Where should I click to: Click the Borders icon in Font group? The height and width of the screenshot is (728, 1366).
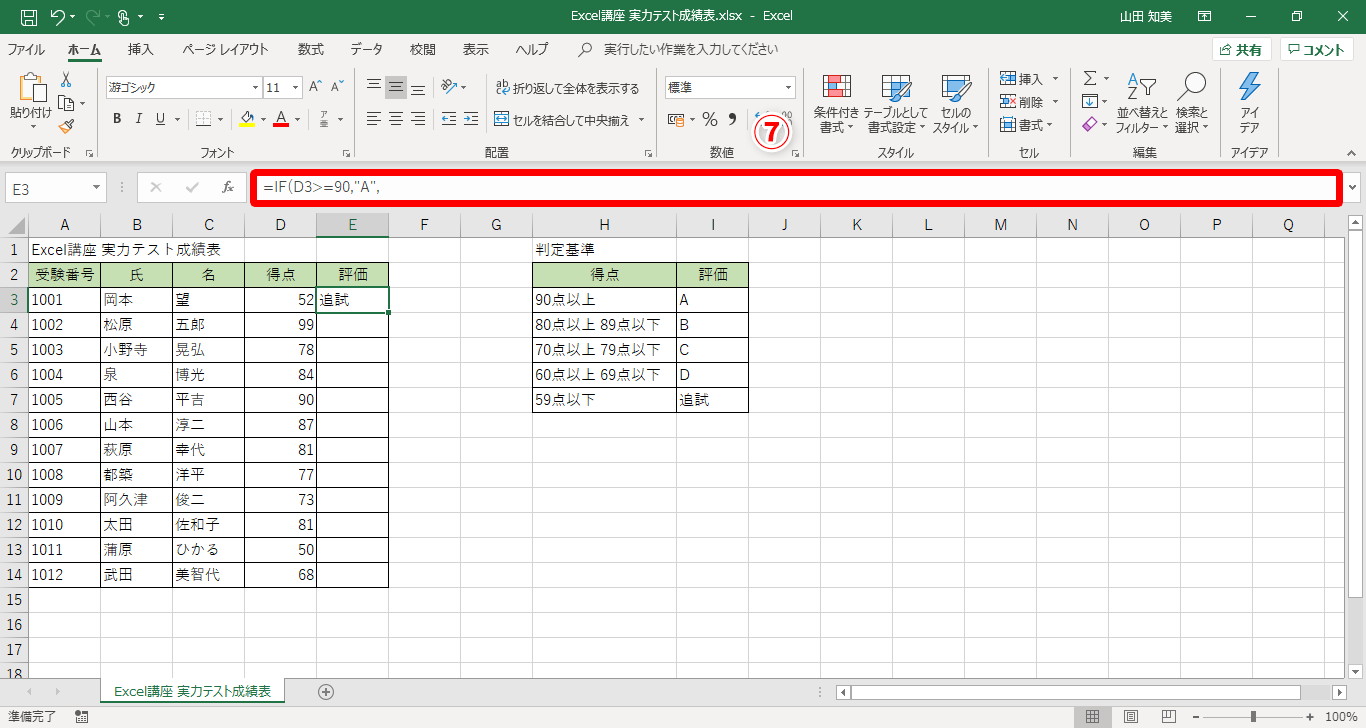203,119
